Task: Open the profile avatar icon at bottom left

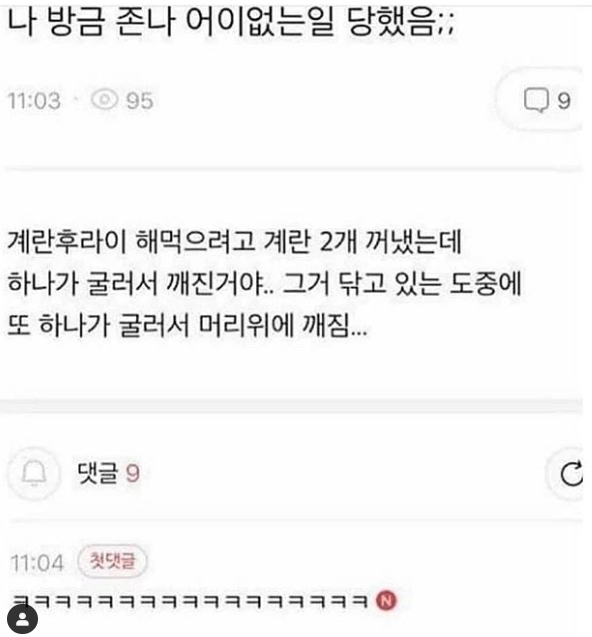Action: tap(23, 619)
